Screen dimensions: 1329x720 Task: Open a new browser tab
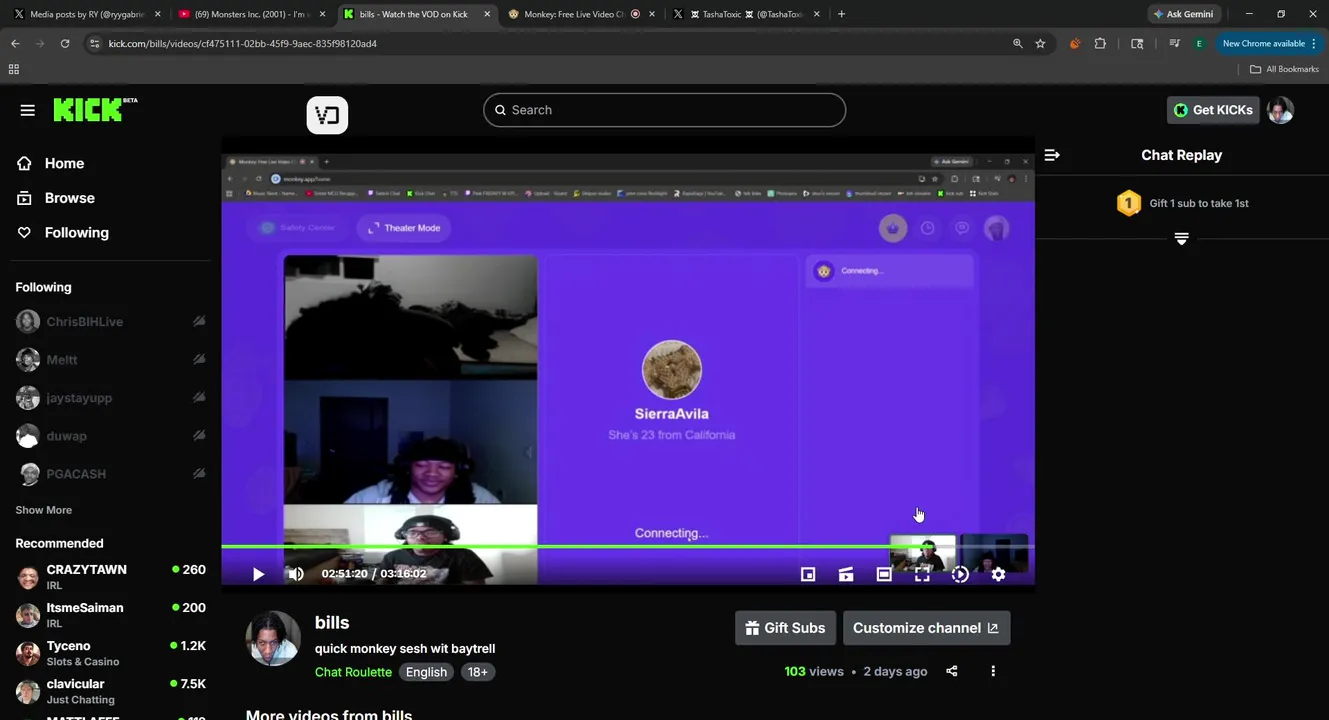841,14
